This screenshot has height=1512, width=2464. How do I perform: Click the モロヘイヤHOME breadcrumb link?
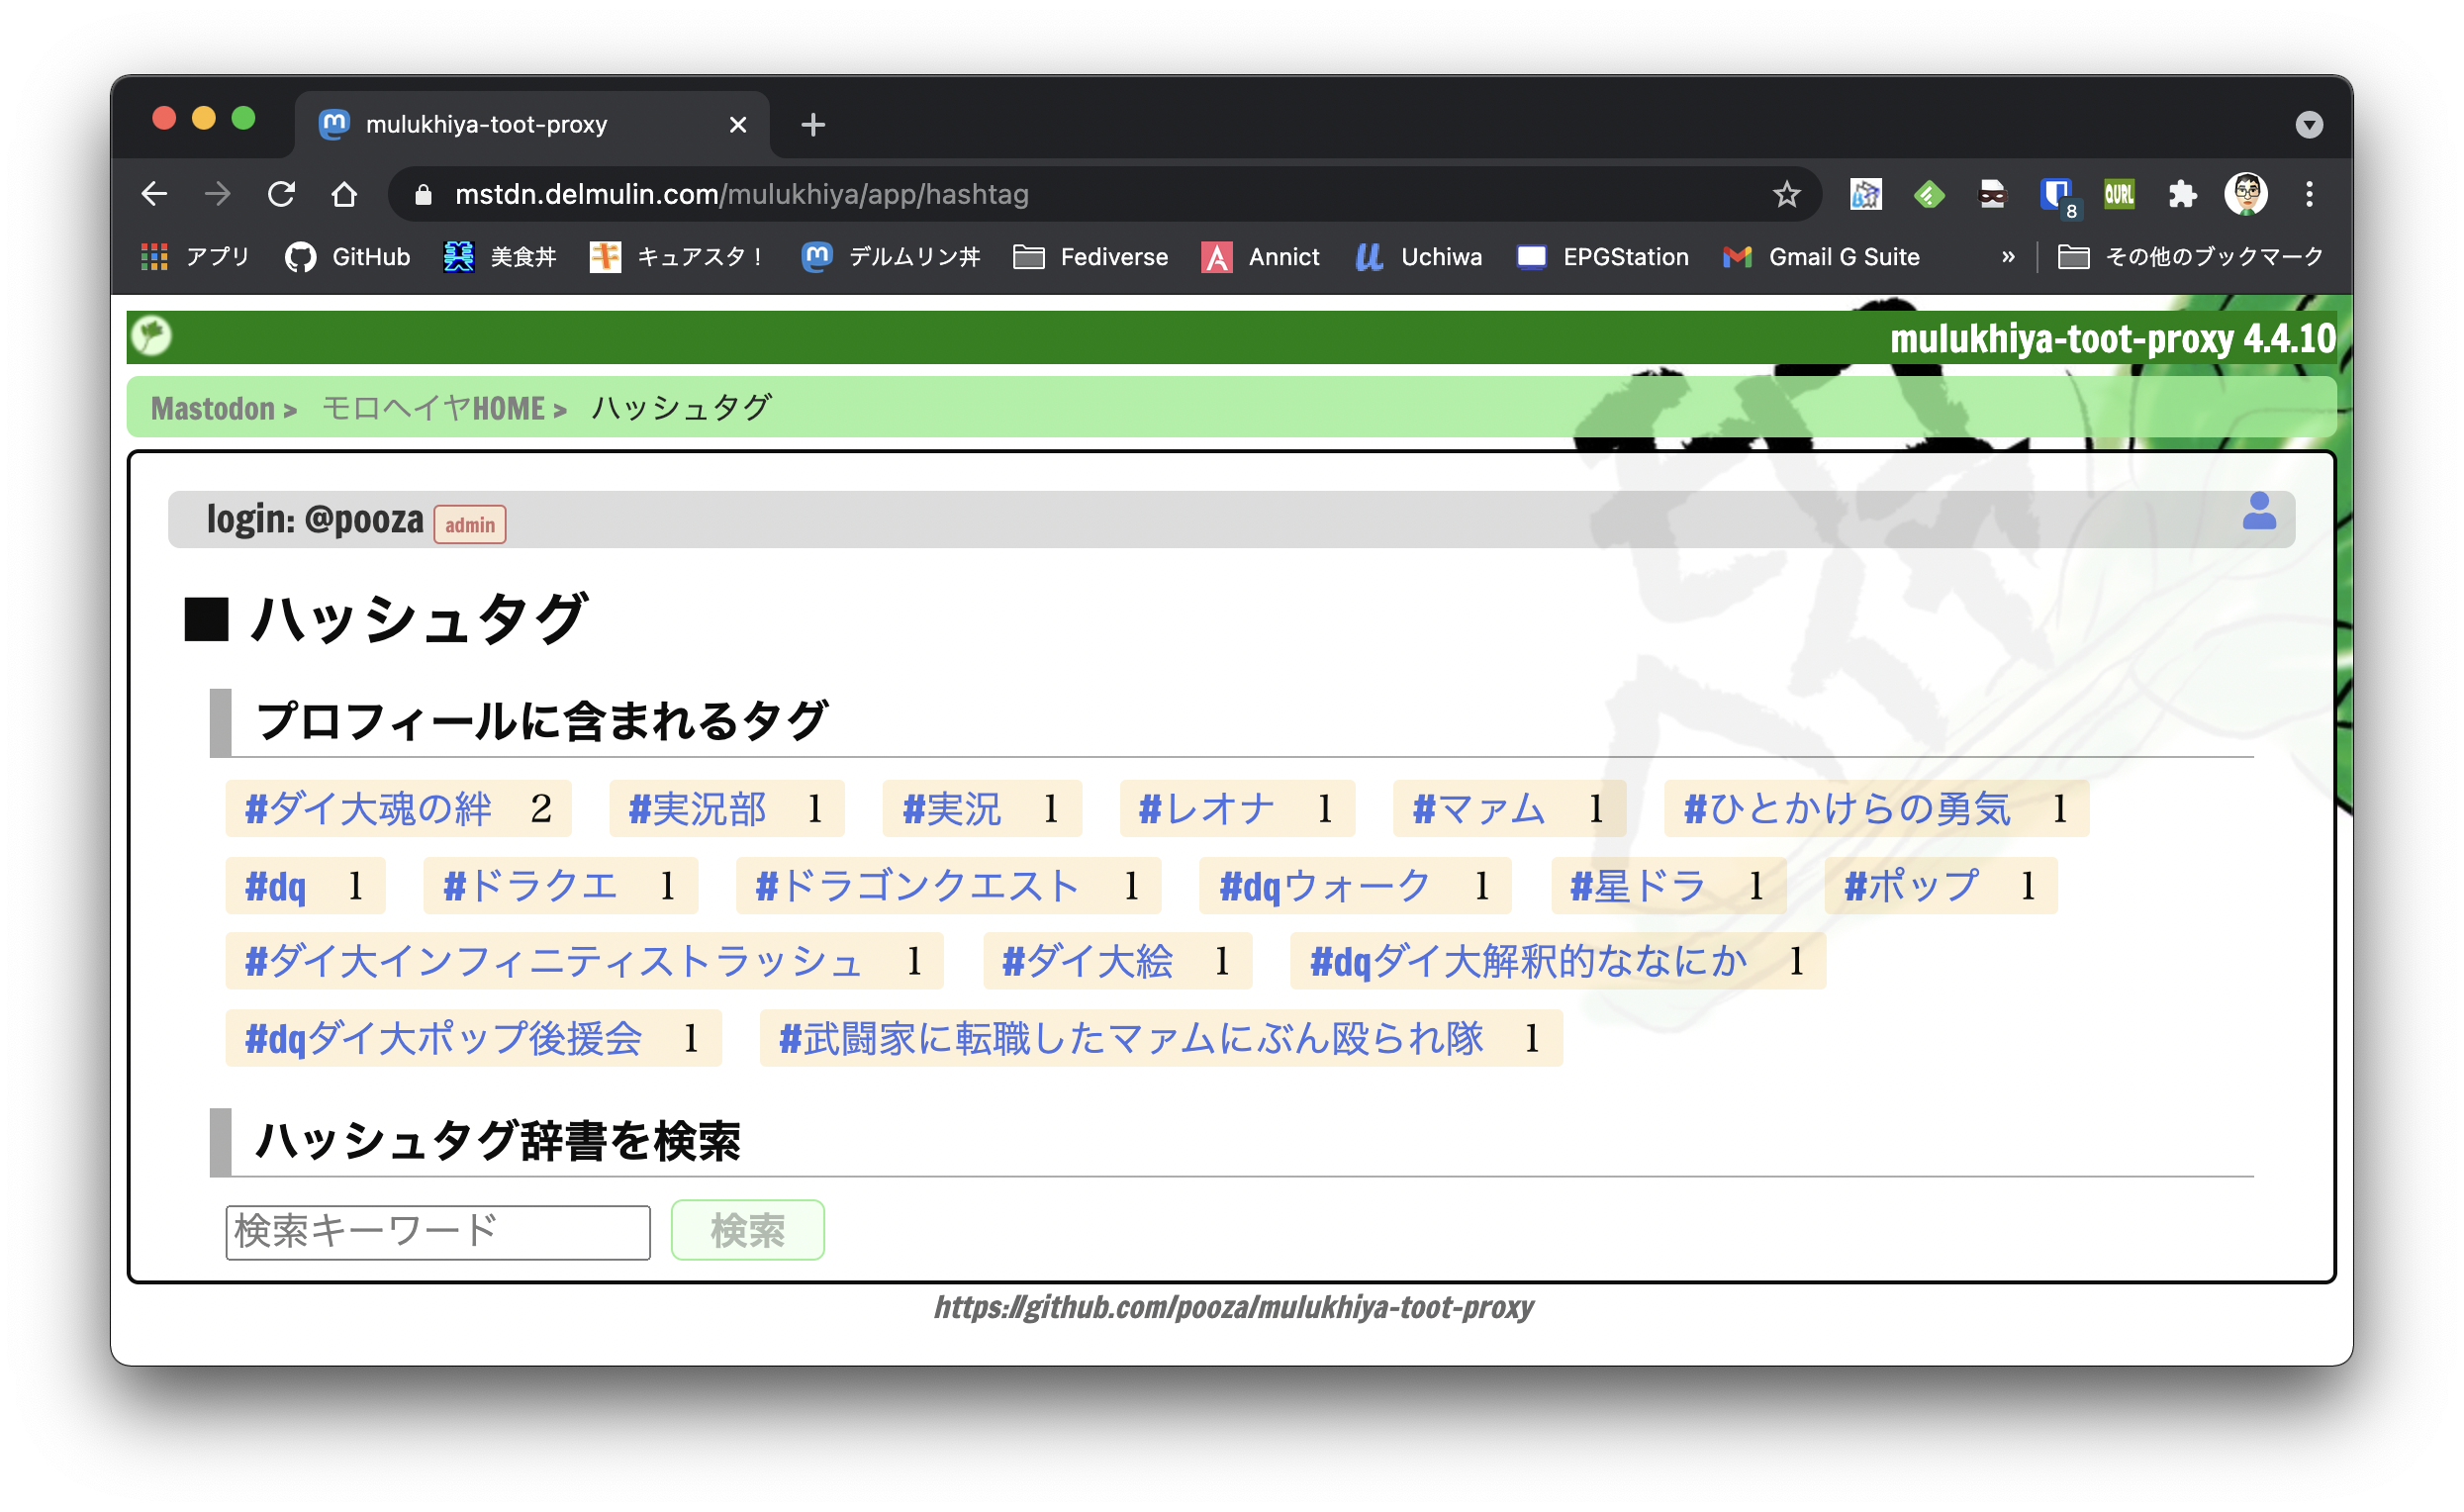[433, 408]
